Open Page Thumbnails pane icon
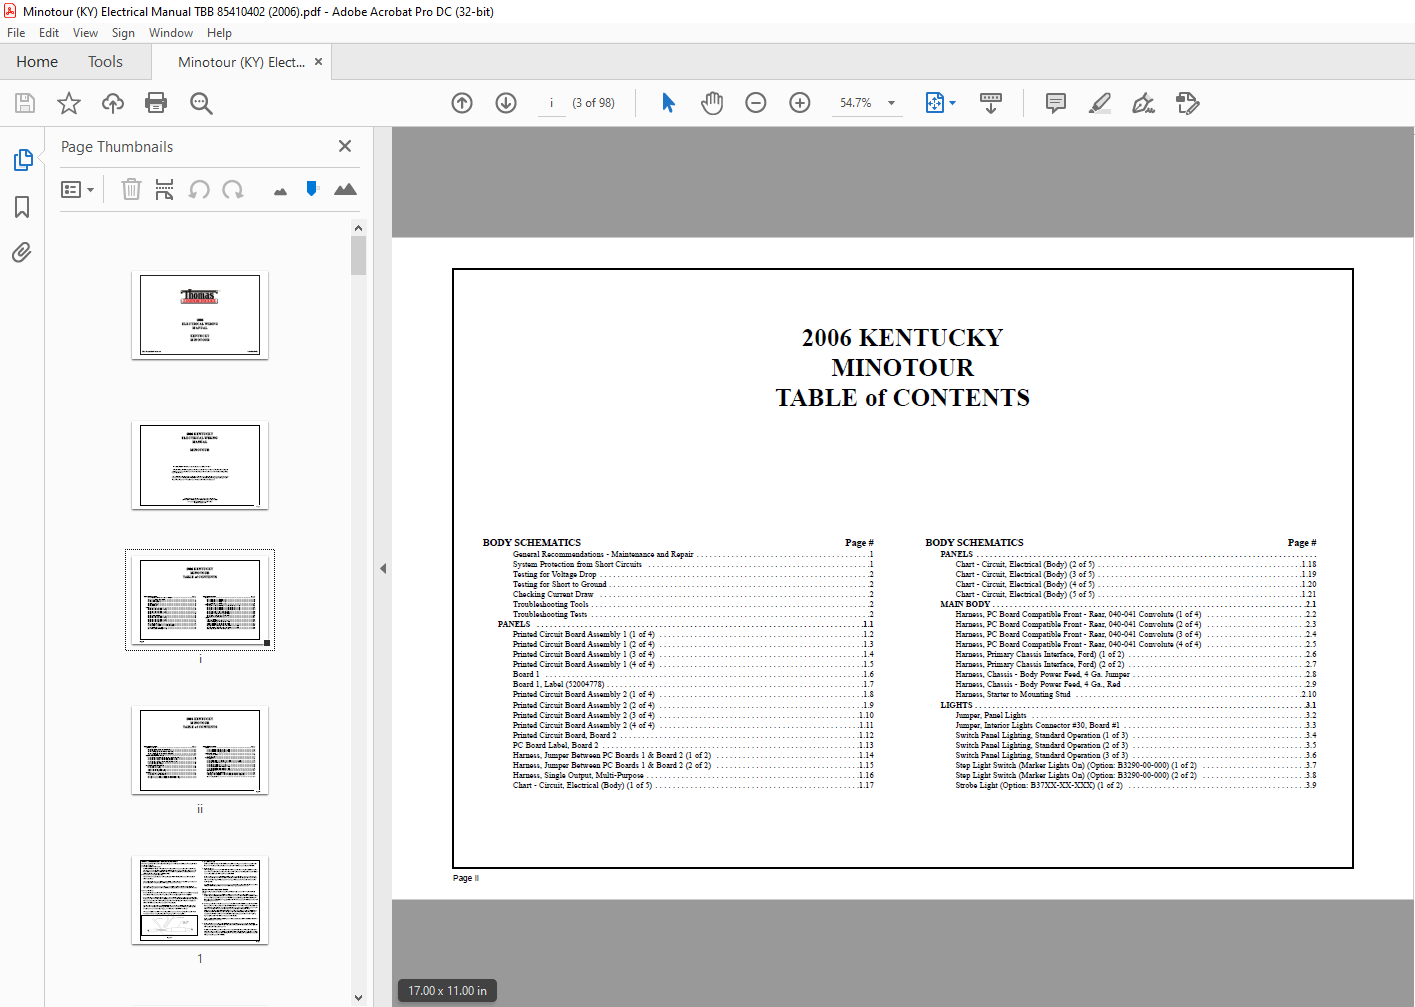Image resolution: width=1415 pixels, height=1007 pixels. click(22, 160)
